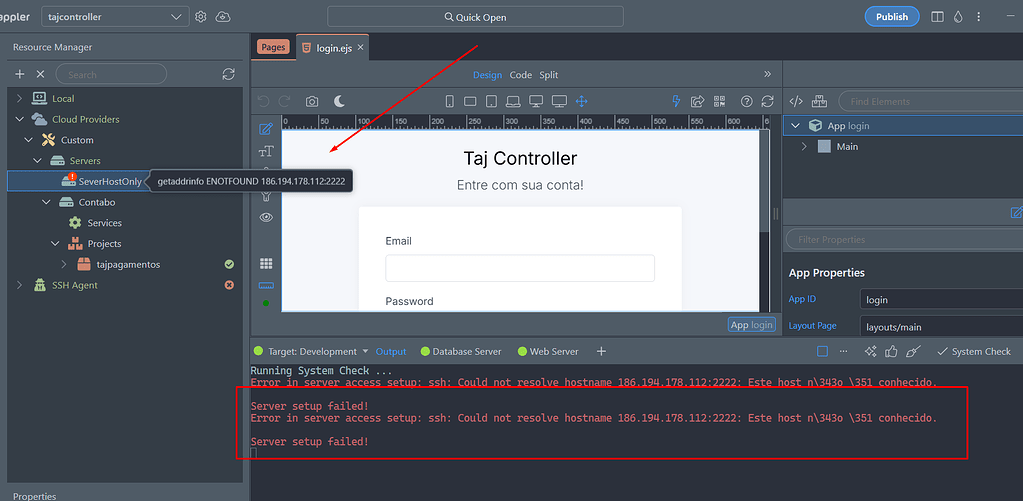Viewport: 1023px width, 501px height.
Task: Open project settings gear icon
Action: click(x=201, y=17)
